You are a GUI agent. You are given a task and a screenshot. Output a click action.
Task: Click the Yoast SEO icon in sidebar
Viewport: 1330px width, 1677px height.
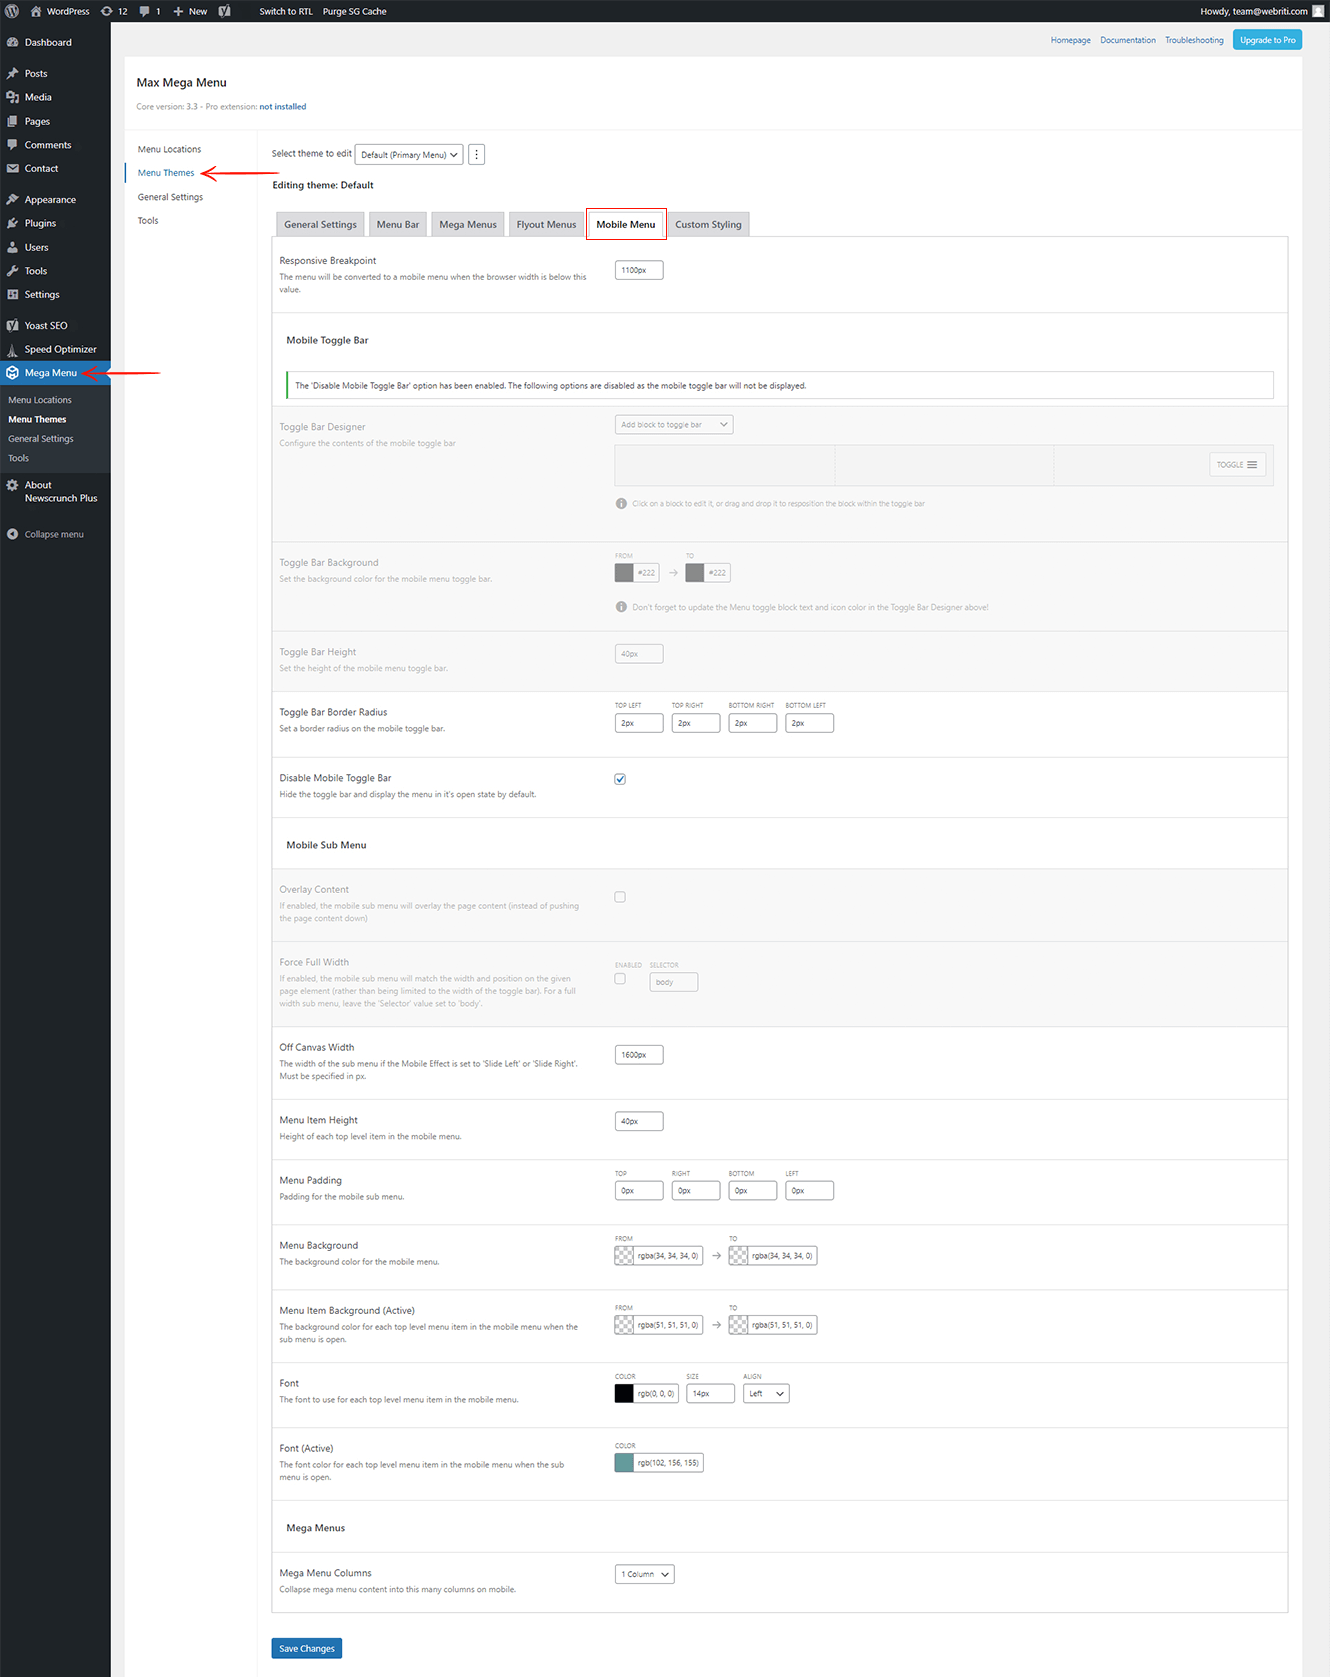(x=13, y=325)
